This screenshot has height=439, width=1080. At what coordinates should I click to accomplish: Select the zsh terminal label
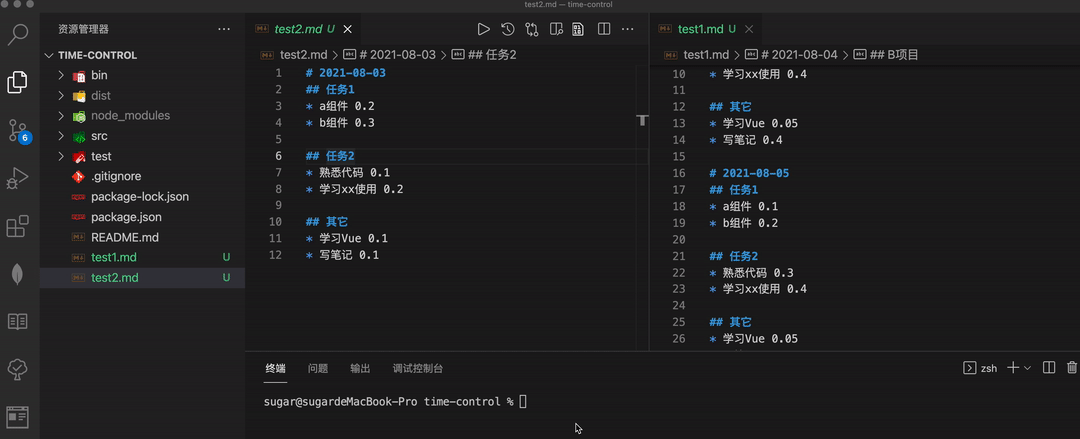pyautogui.click(x=980, y=368)
